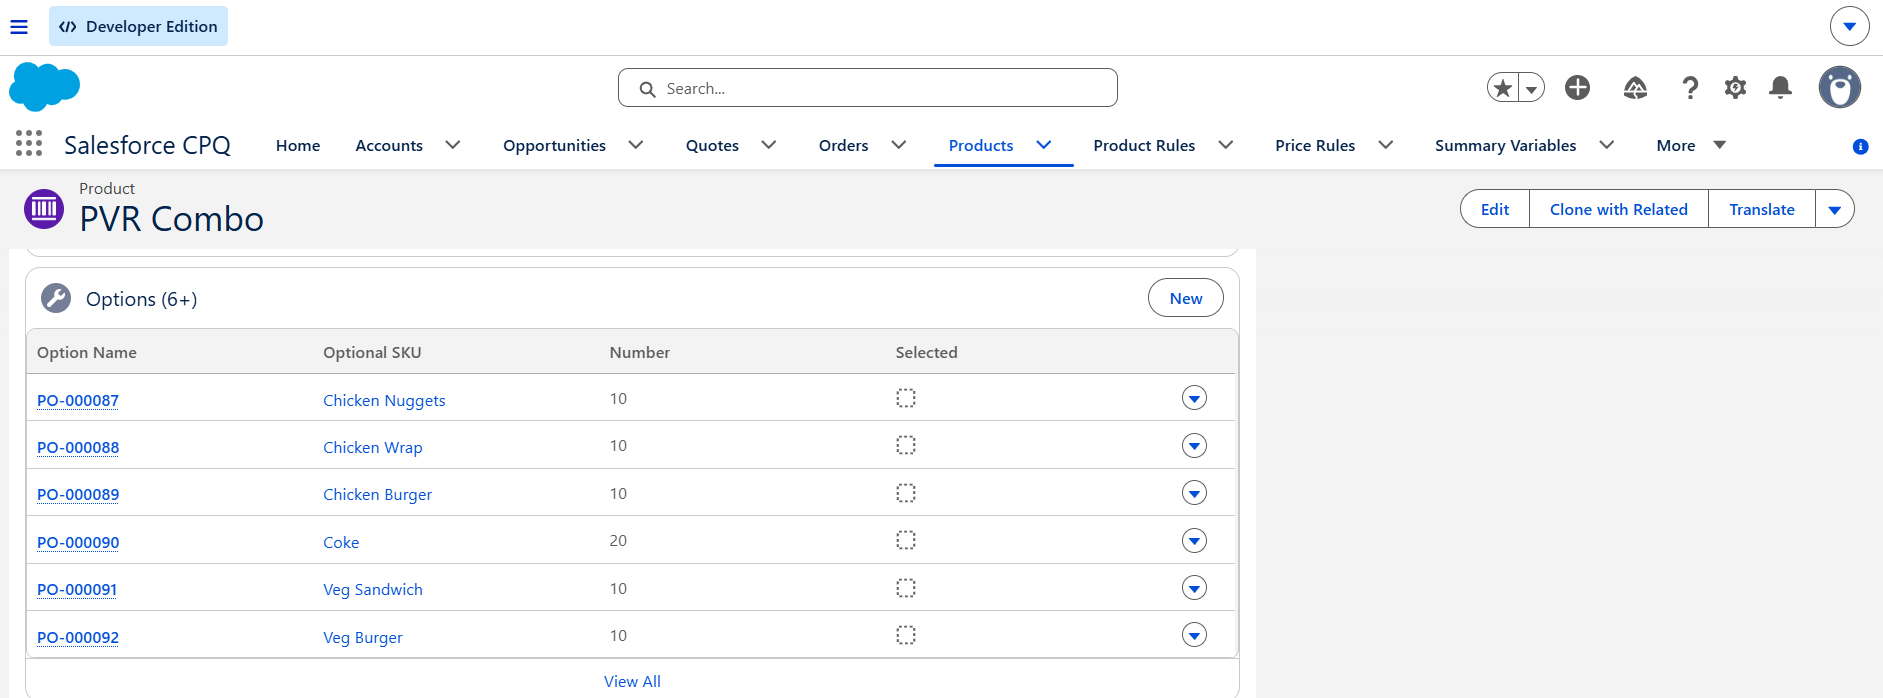Click the PVR Combo product icon

[x=44, y=209]
